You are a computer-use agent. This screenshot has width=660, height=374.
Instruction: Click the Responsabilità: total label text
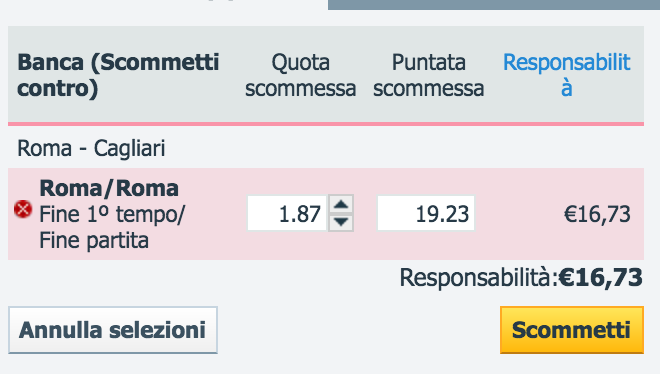[x=479, y=278]
